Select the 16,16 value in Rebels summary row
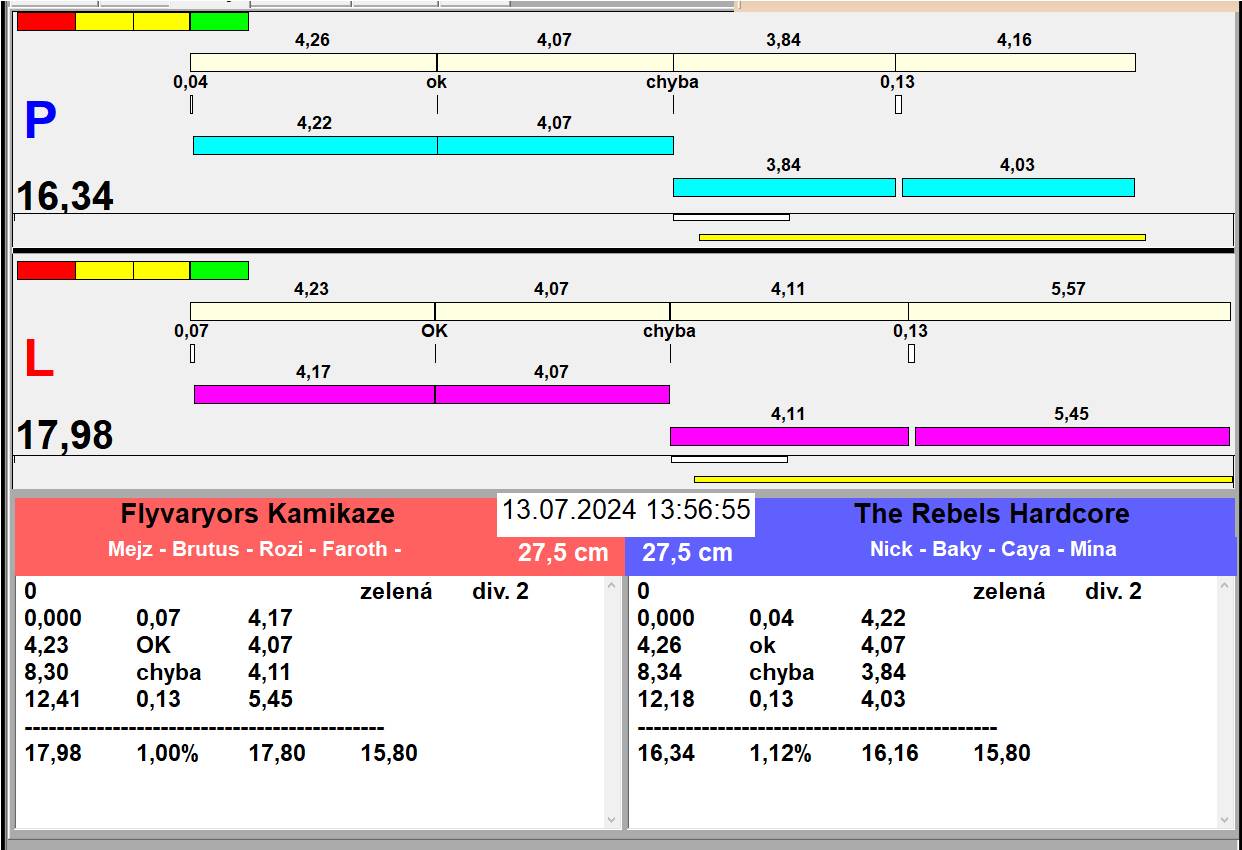Screen dimensions: 1242x850 pyautogui.click(x=890, y=753)
